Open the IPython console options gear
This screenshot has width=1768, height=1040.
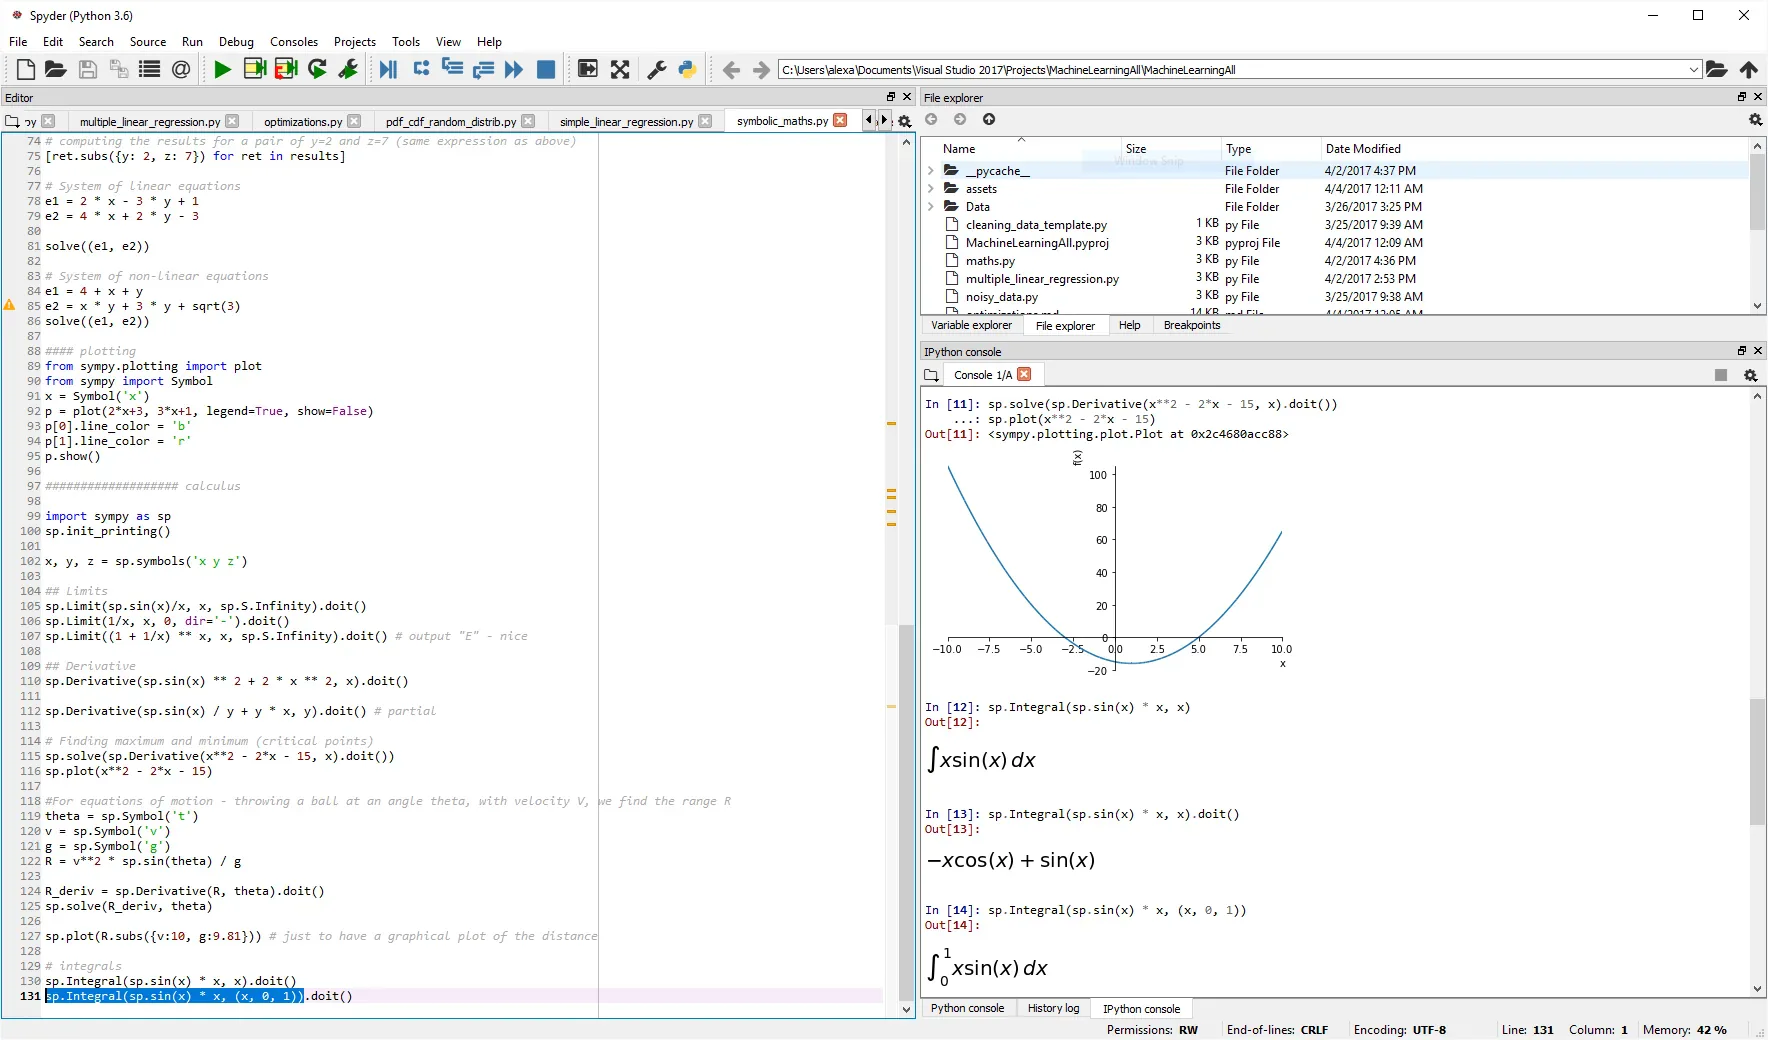[1750, 375]
